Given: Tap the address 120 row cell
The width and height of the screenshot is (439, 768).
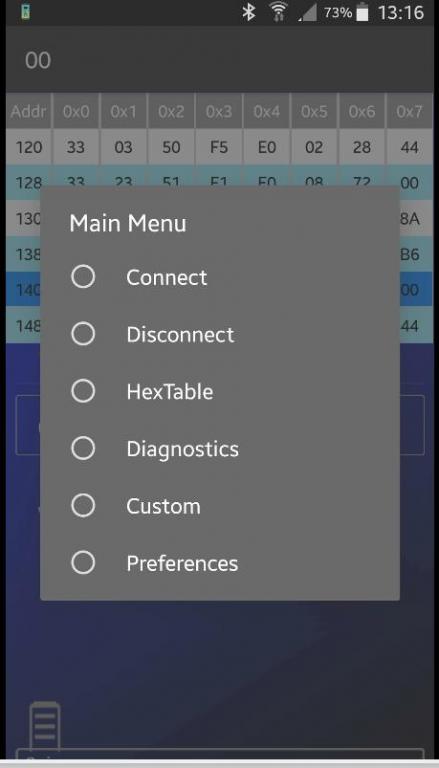Looking at the screenshot, I should point(28,147).
